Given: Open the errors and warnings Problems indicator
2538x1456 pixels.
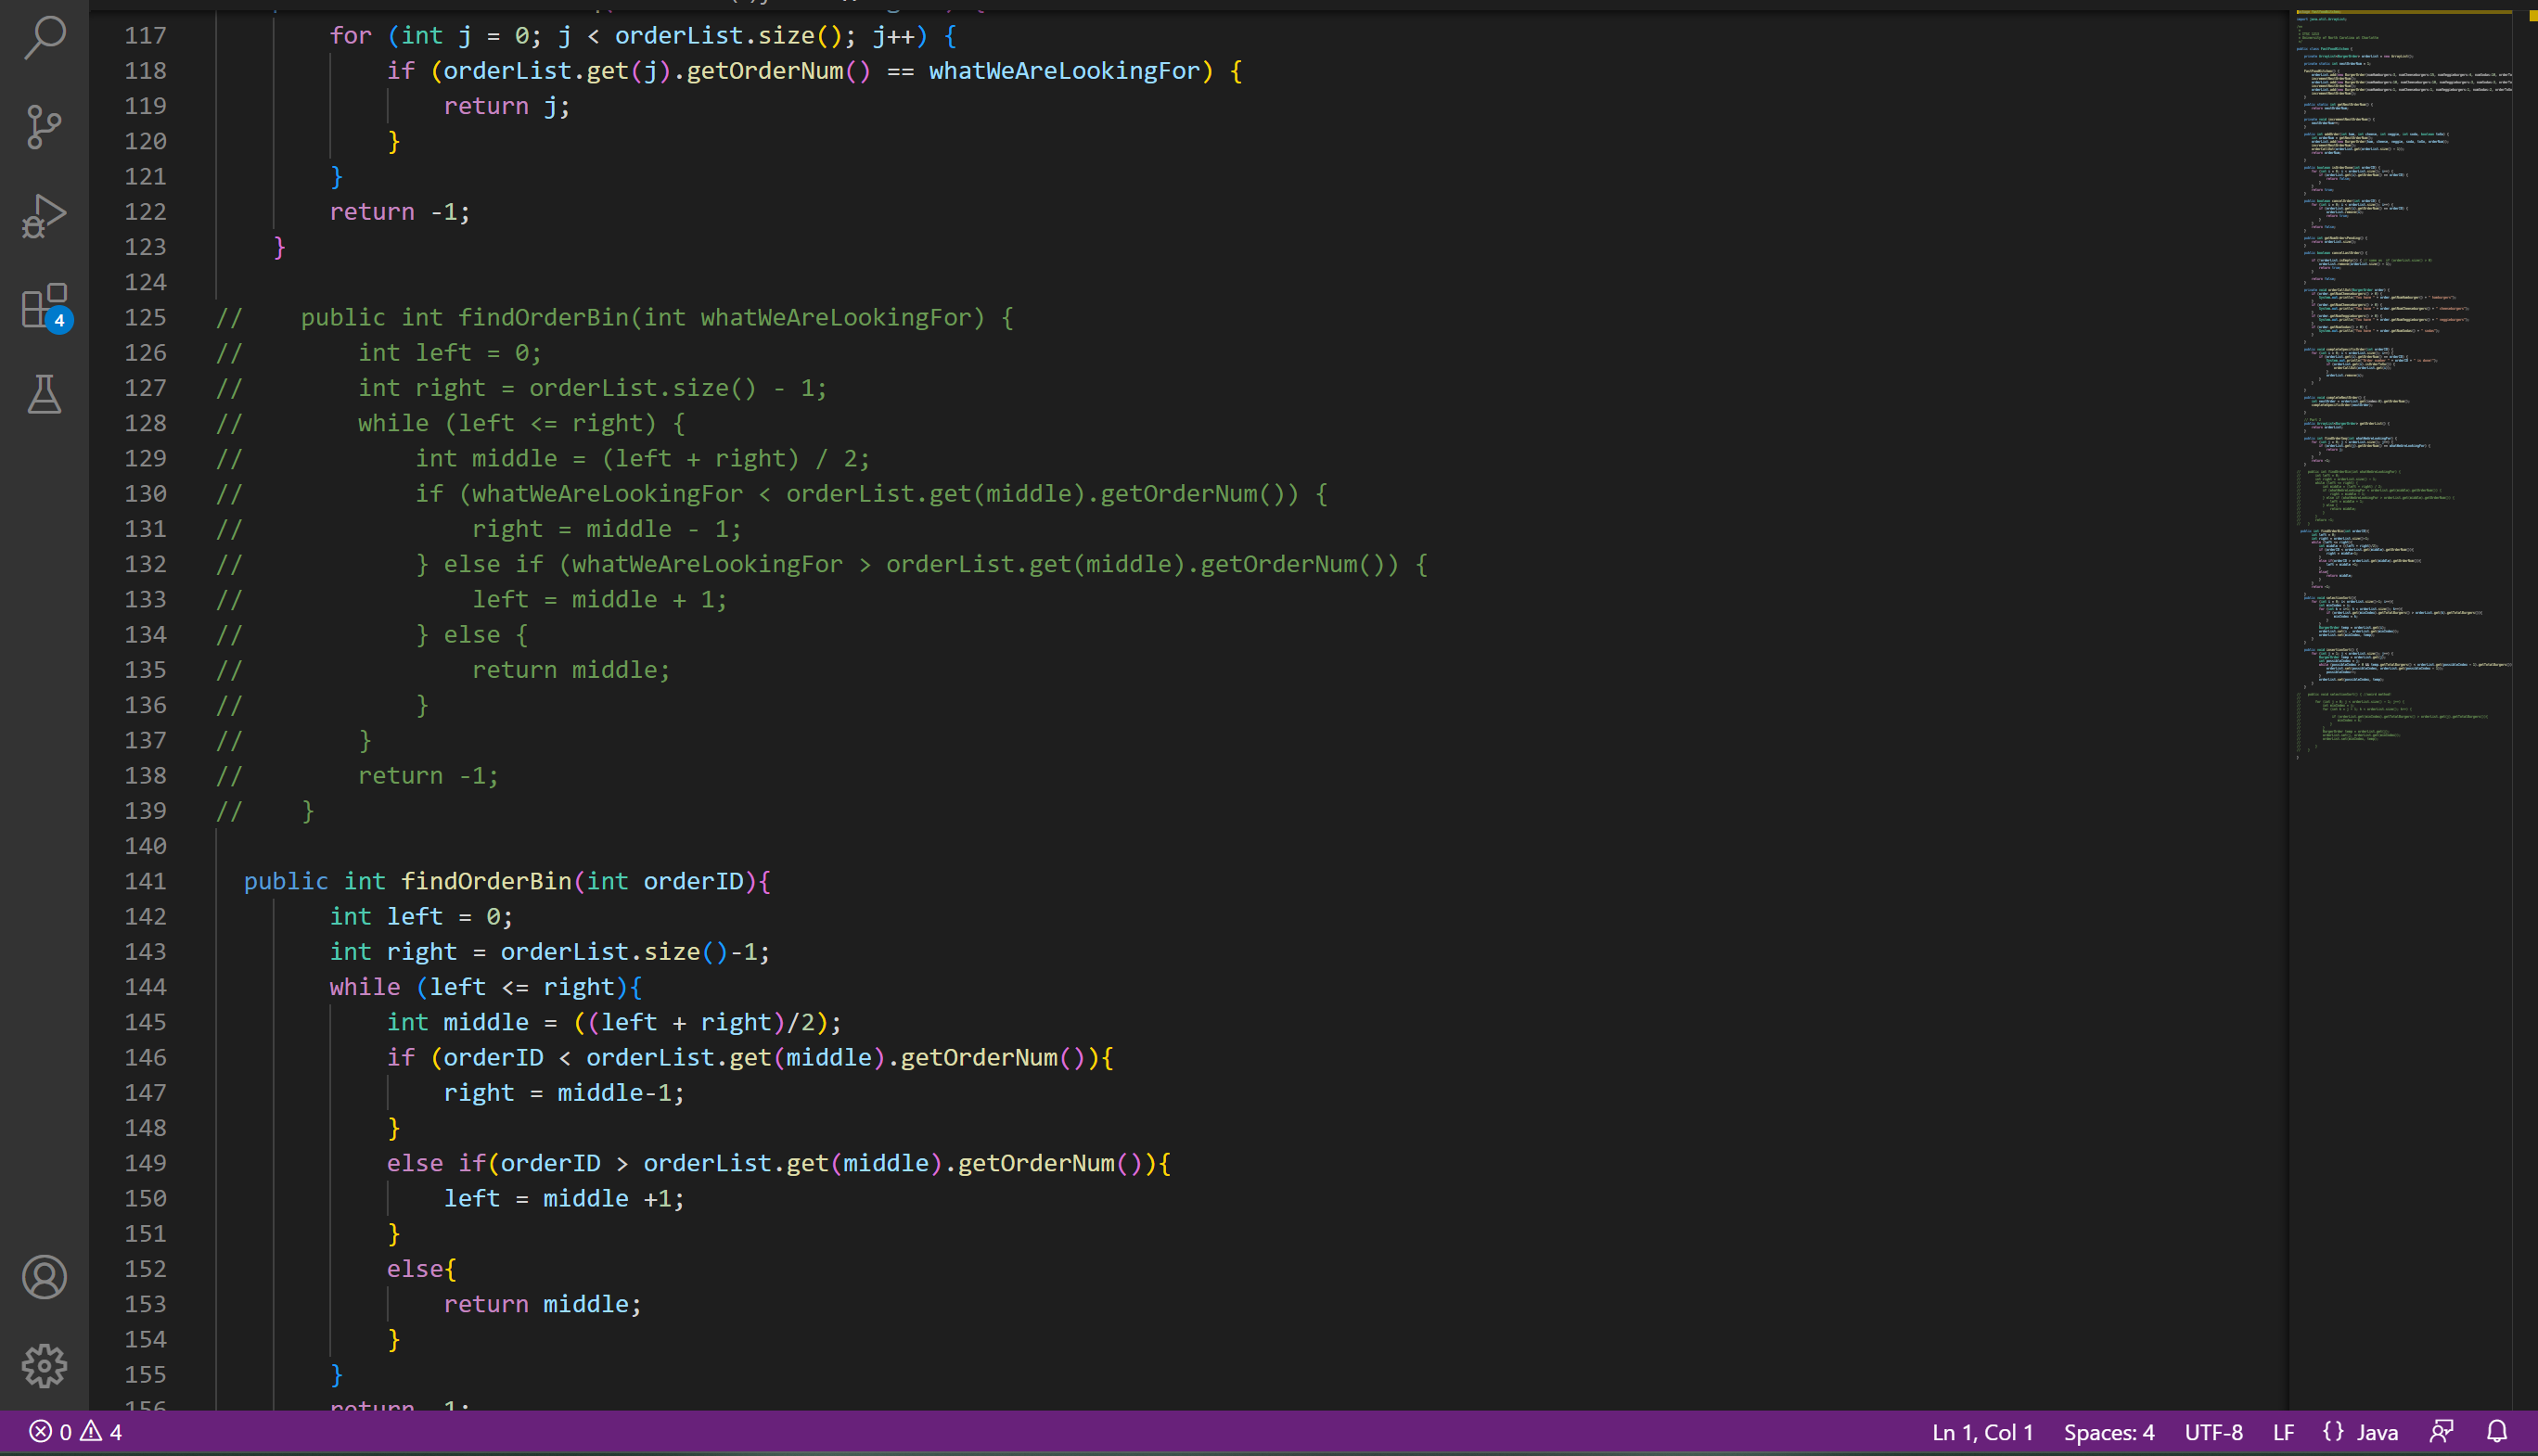Looking at the screenshot, I should coord(75,1432).
